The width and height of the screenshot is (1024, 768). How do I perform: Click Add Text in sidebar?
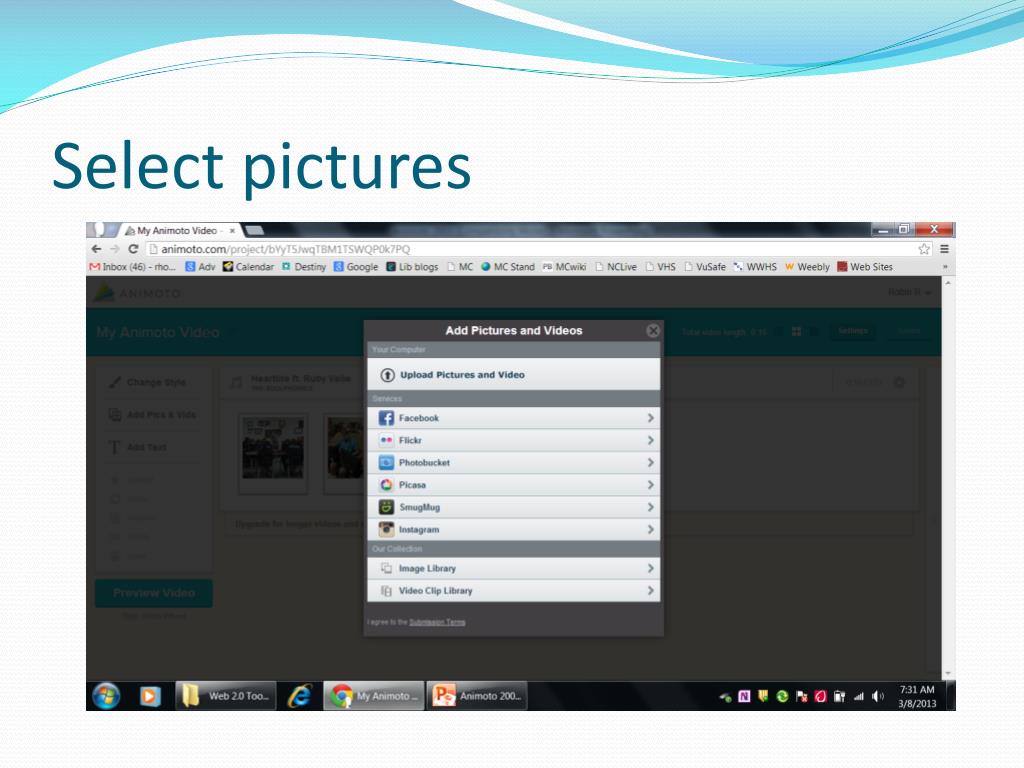(x=138, y=447)
